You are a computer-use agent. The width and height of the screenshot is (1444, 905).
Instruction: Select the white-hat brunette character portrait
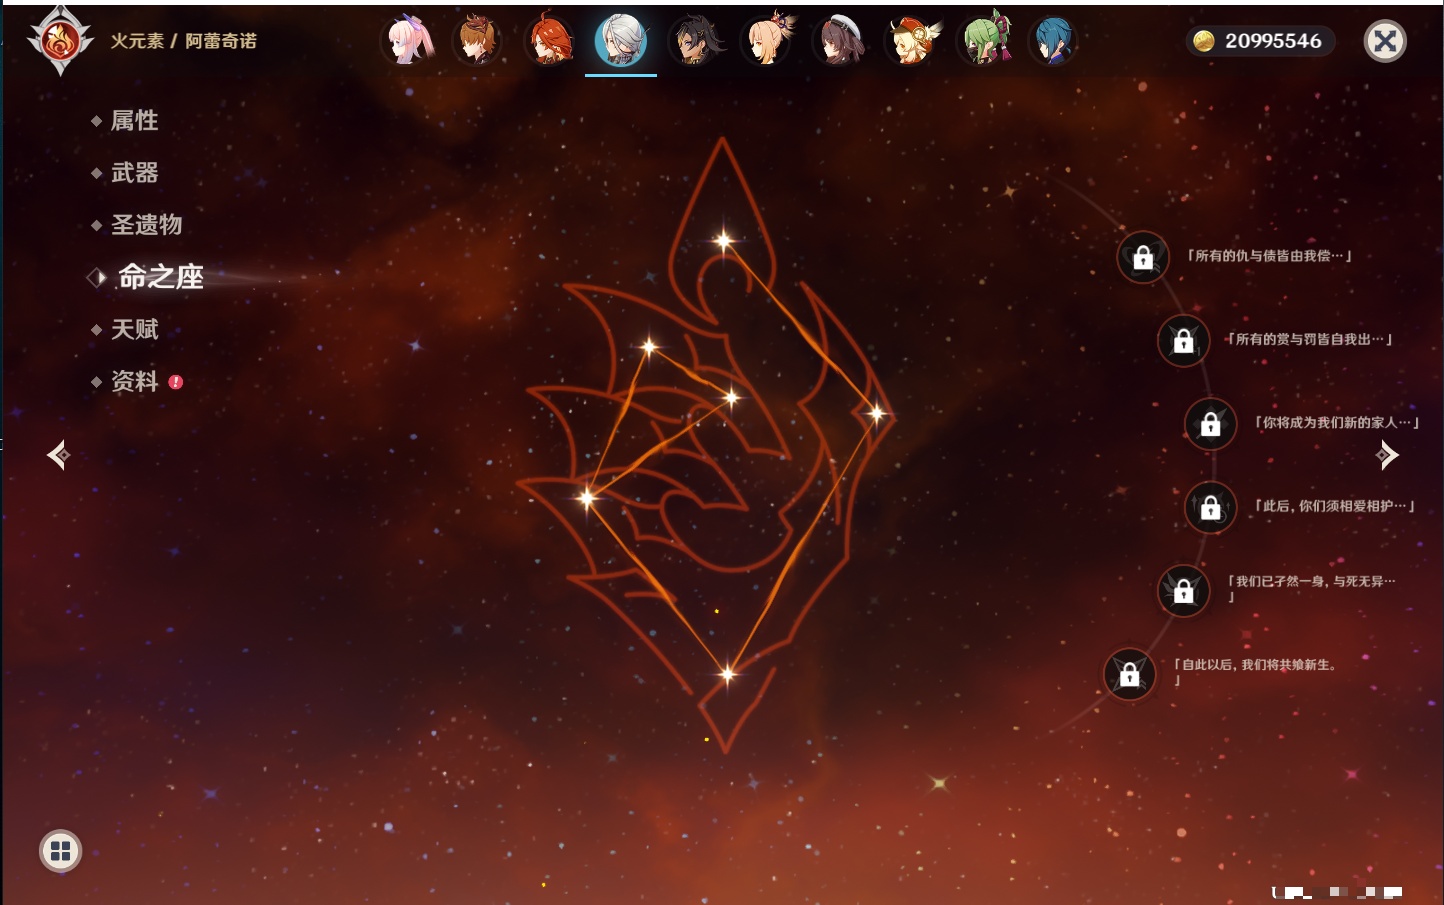point(839,41)
